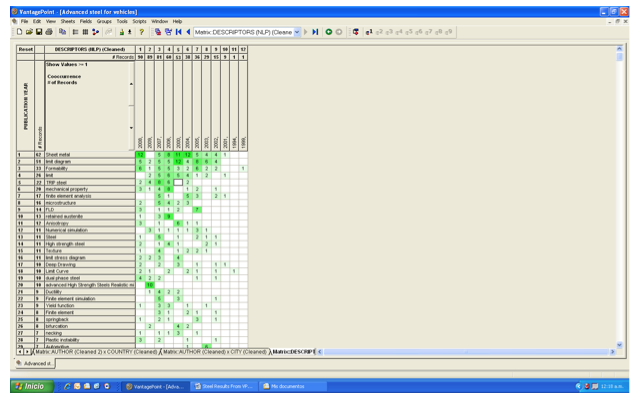
Task: Click the Reset button in matrix corner
Action: tap(25, 49)
